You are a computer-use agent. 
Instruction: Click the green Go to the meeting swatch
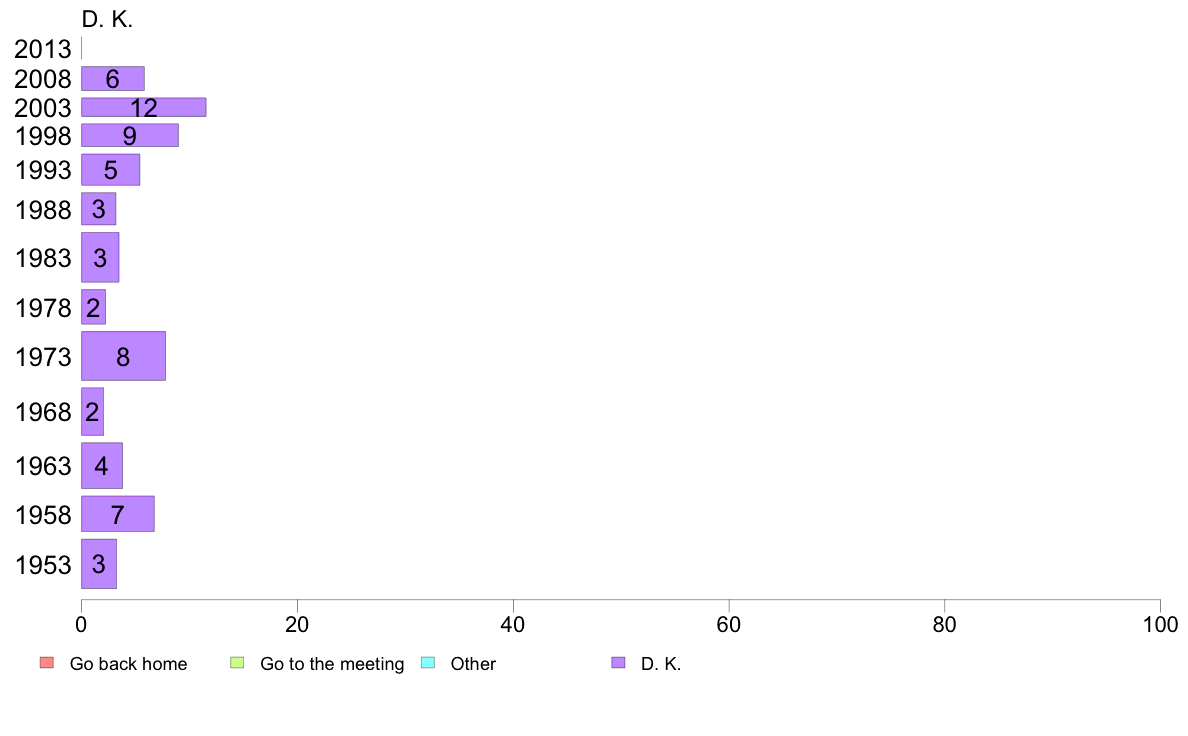point(237,662)
